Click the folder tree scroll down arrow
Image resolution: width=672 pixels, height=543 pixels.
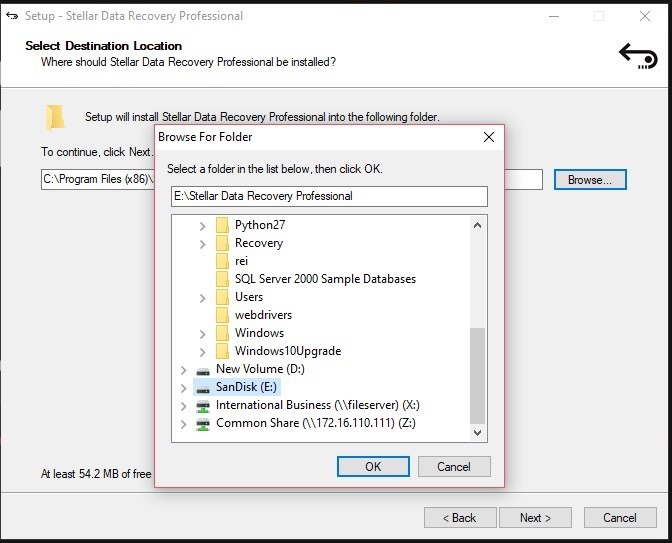tap(477, 433)
